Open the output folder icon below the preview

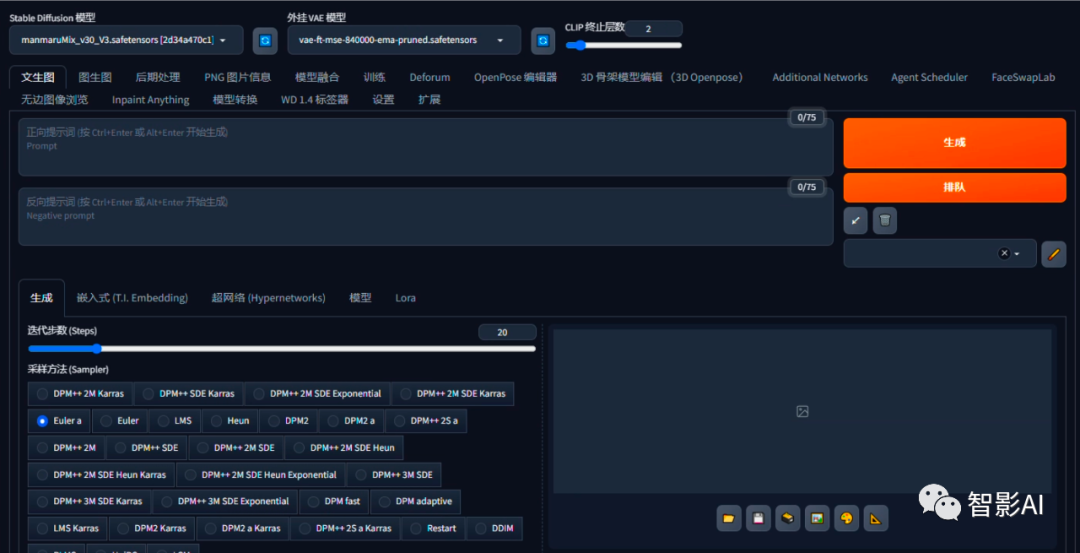click(729, 518)
